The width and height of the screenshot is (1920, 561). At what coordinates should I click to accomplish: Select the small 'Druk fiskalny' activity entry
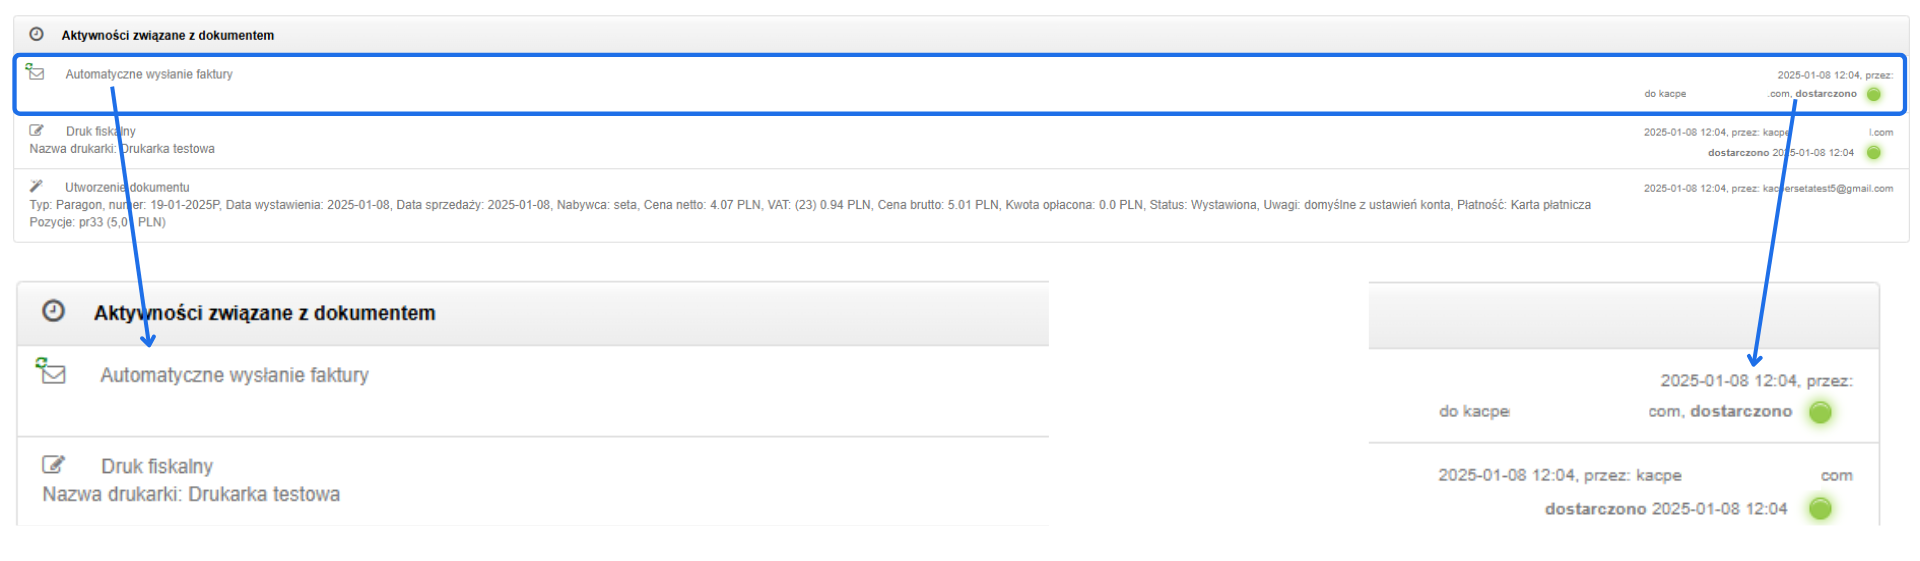click(x=100, y=131)
